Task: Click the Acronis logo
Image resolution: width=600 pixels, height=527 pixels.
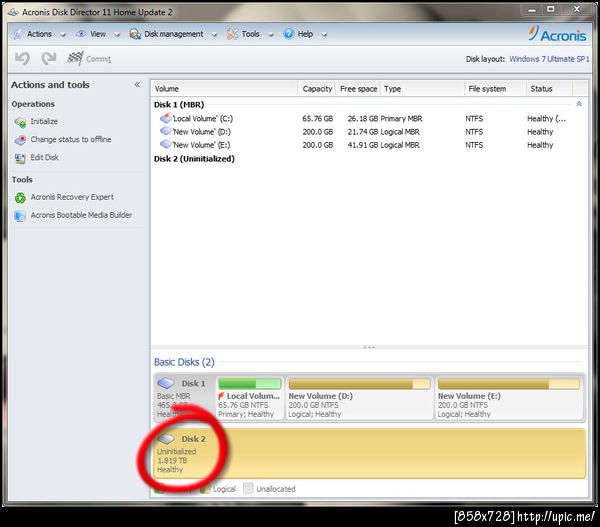Action: tap(557, 34)
